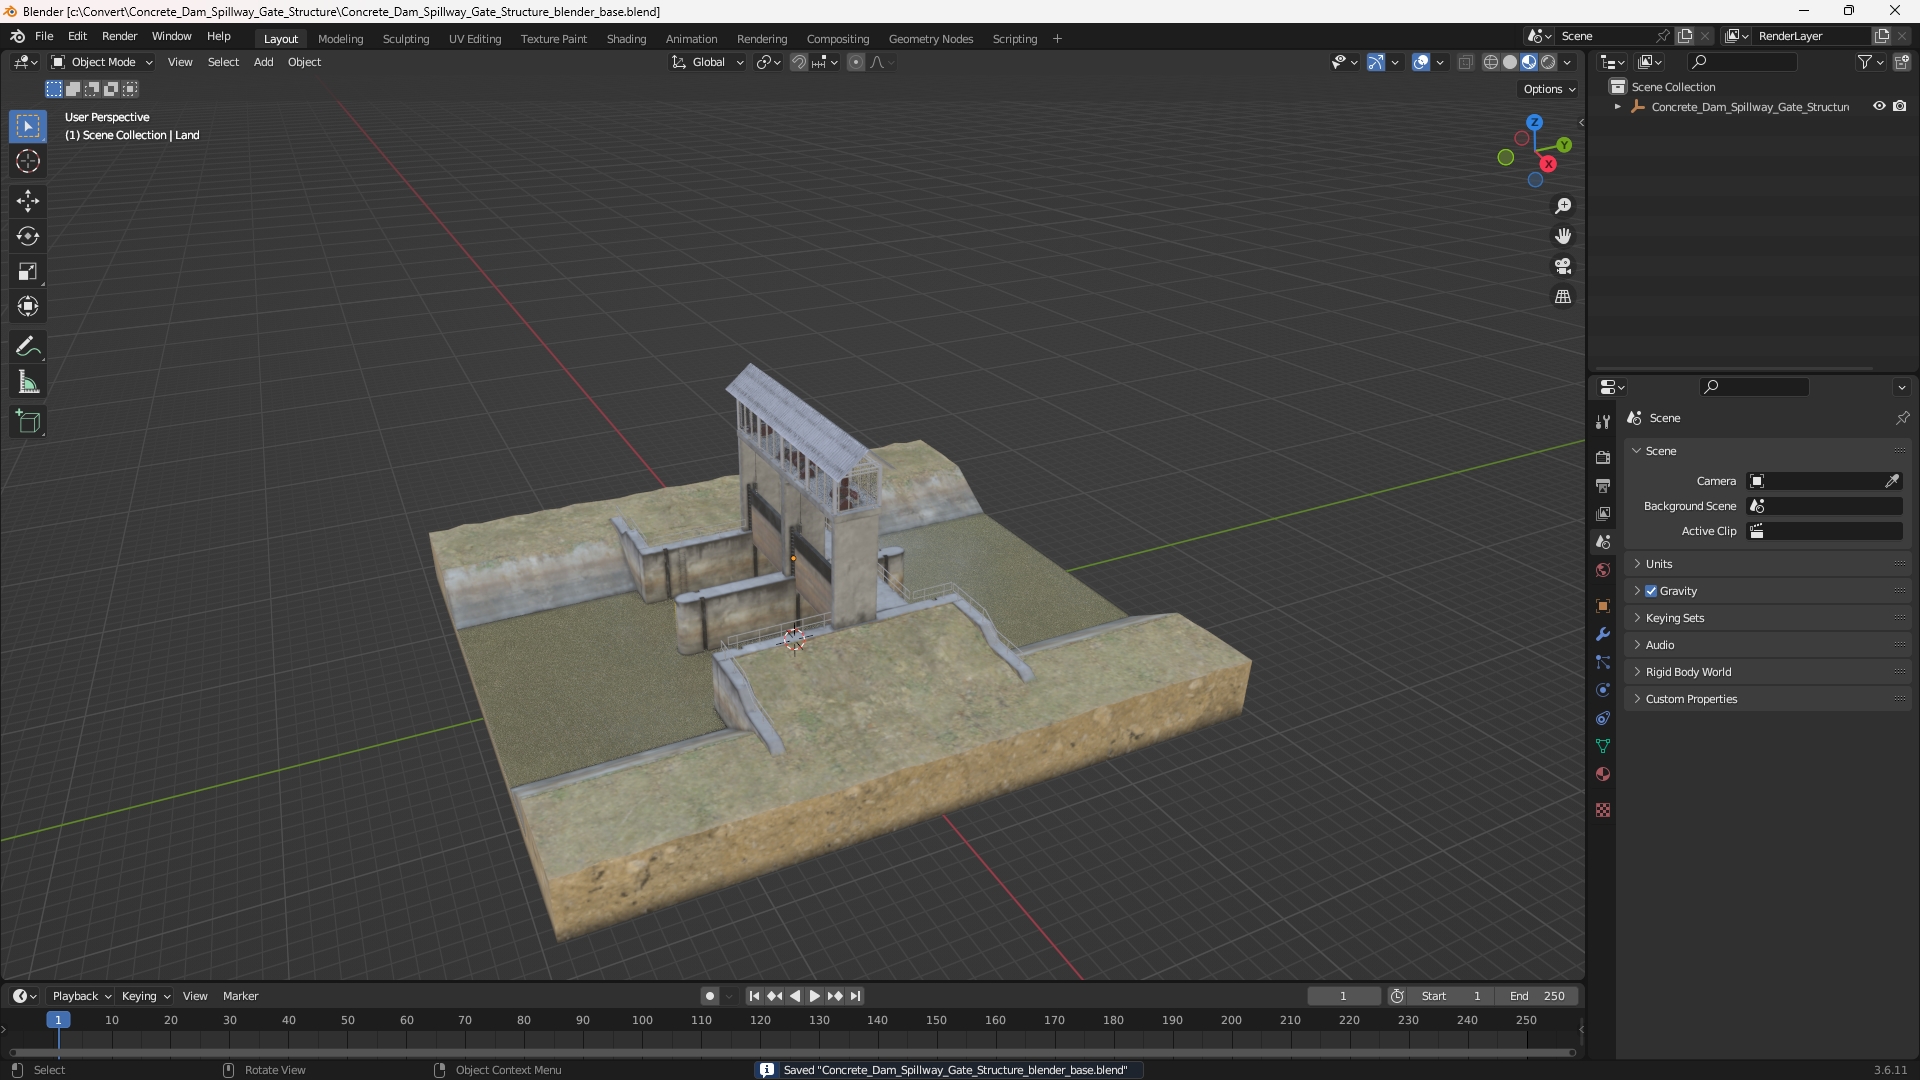Image resolution: width=1920 pixels, height=1080 pixels.
Task: Toggle proportional editing button
Action: (x=856, y=62)
